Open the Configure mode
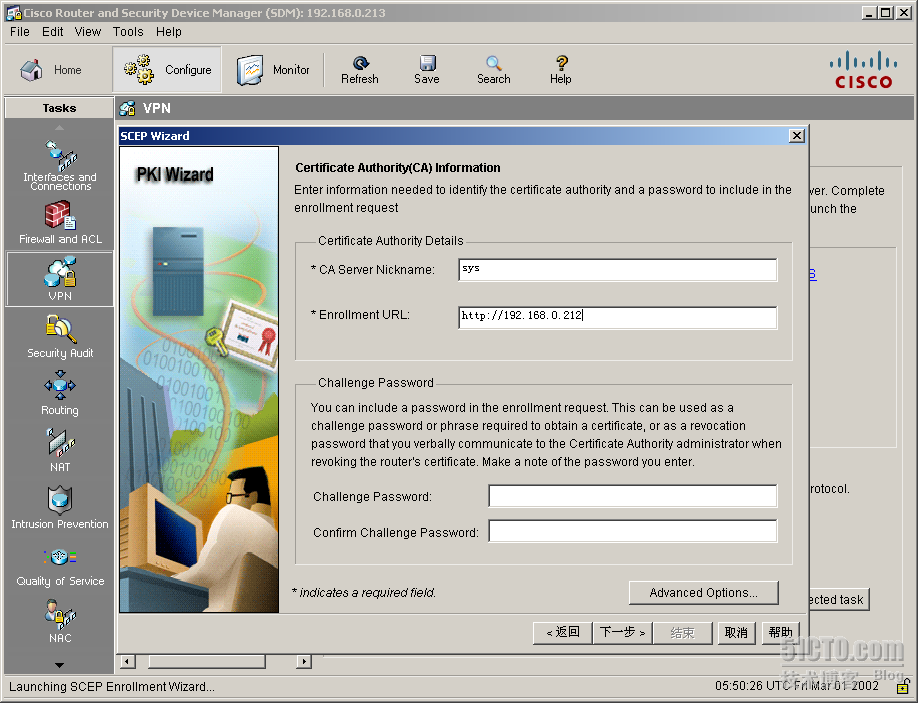This screenshot has height=703, width=918. point(167,70)
